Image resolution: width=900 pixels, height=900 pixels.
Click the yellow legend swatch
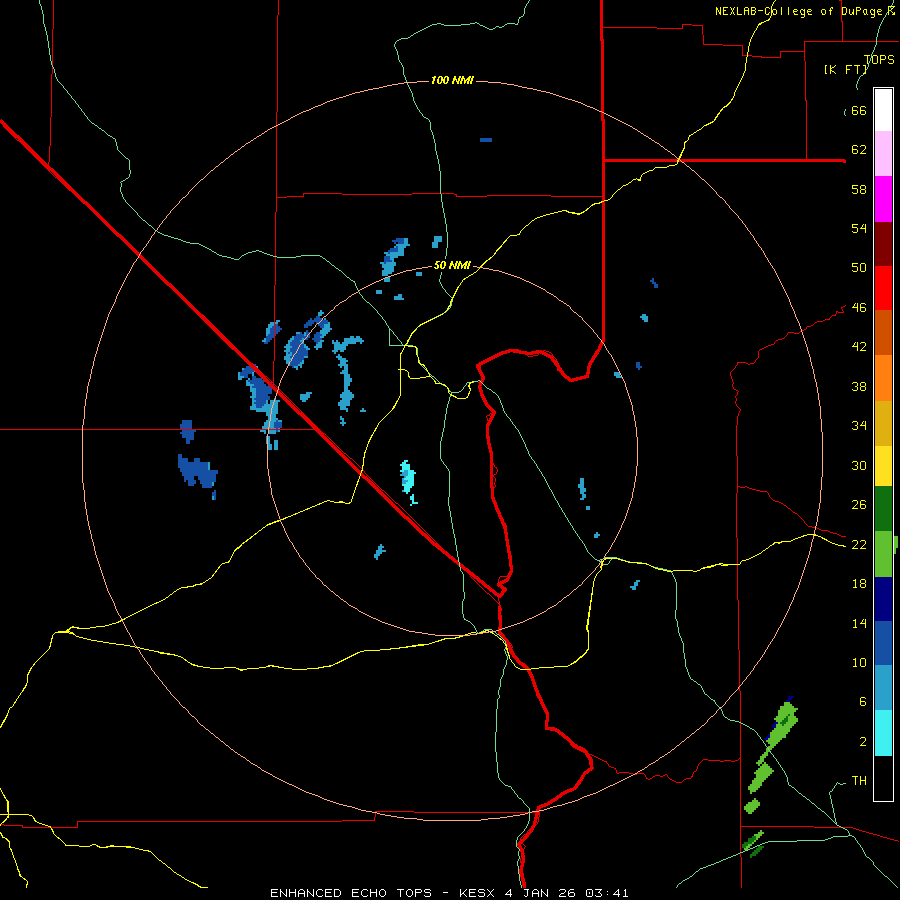tap(883, 466)
